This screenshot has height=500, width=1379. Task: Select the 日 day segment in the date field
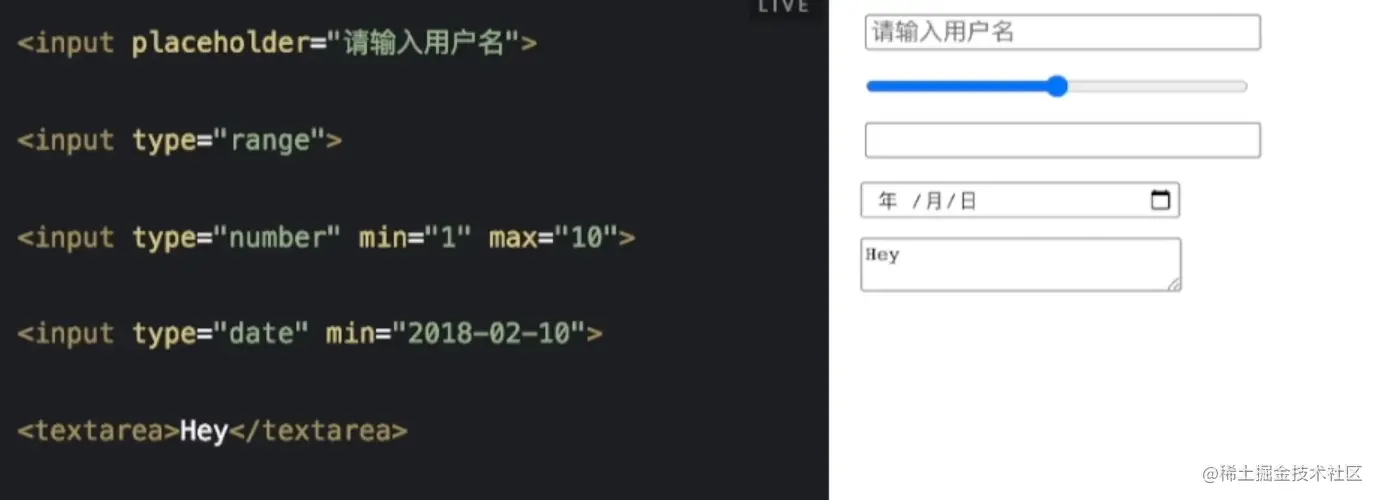pos(967,201)
